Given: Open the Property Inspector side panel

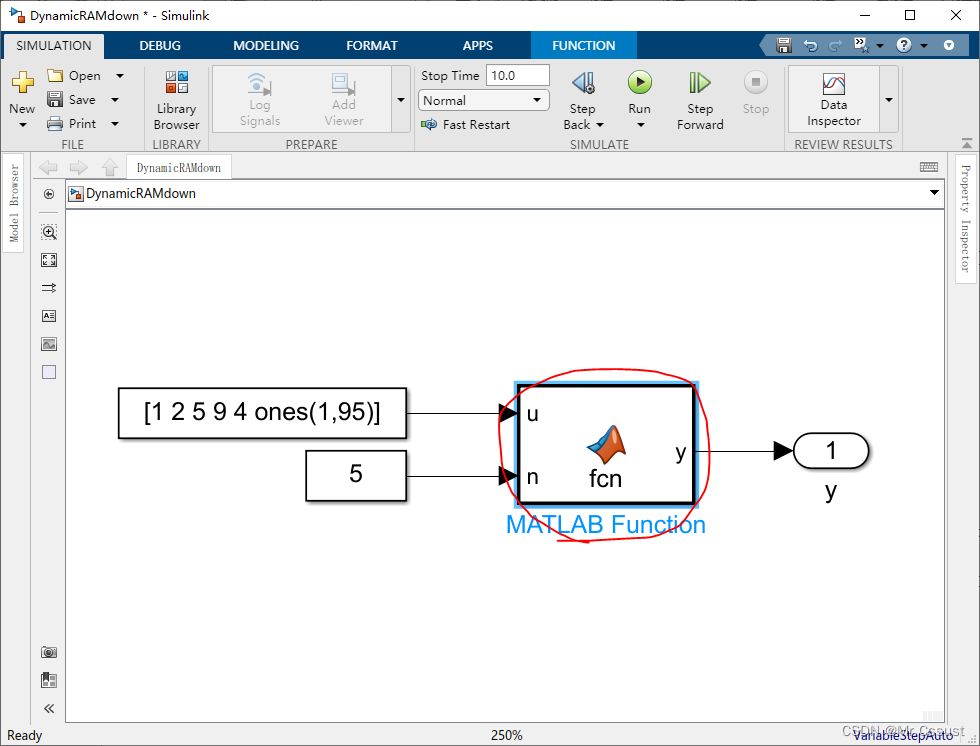Looking at the screenshot, I should (966, 219).
